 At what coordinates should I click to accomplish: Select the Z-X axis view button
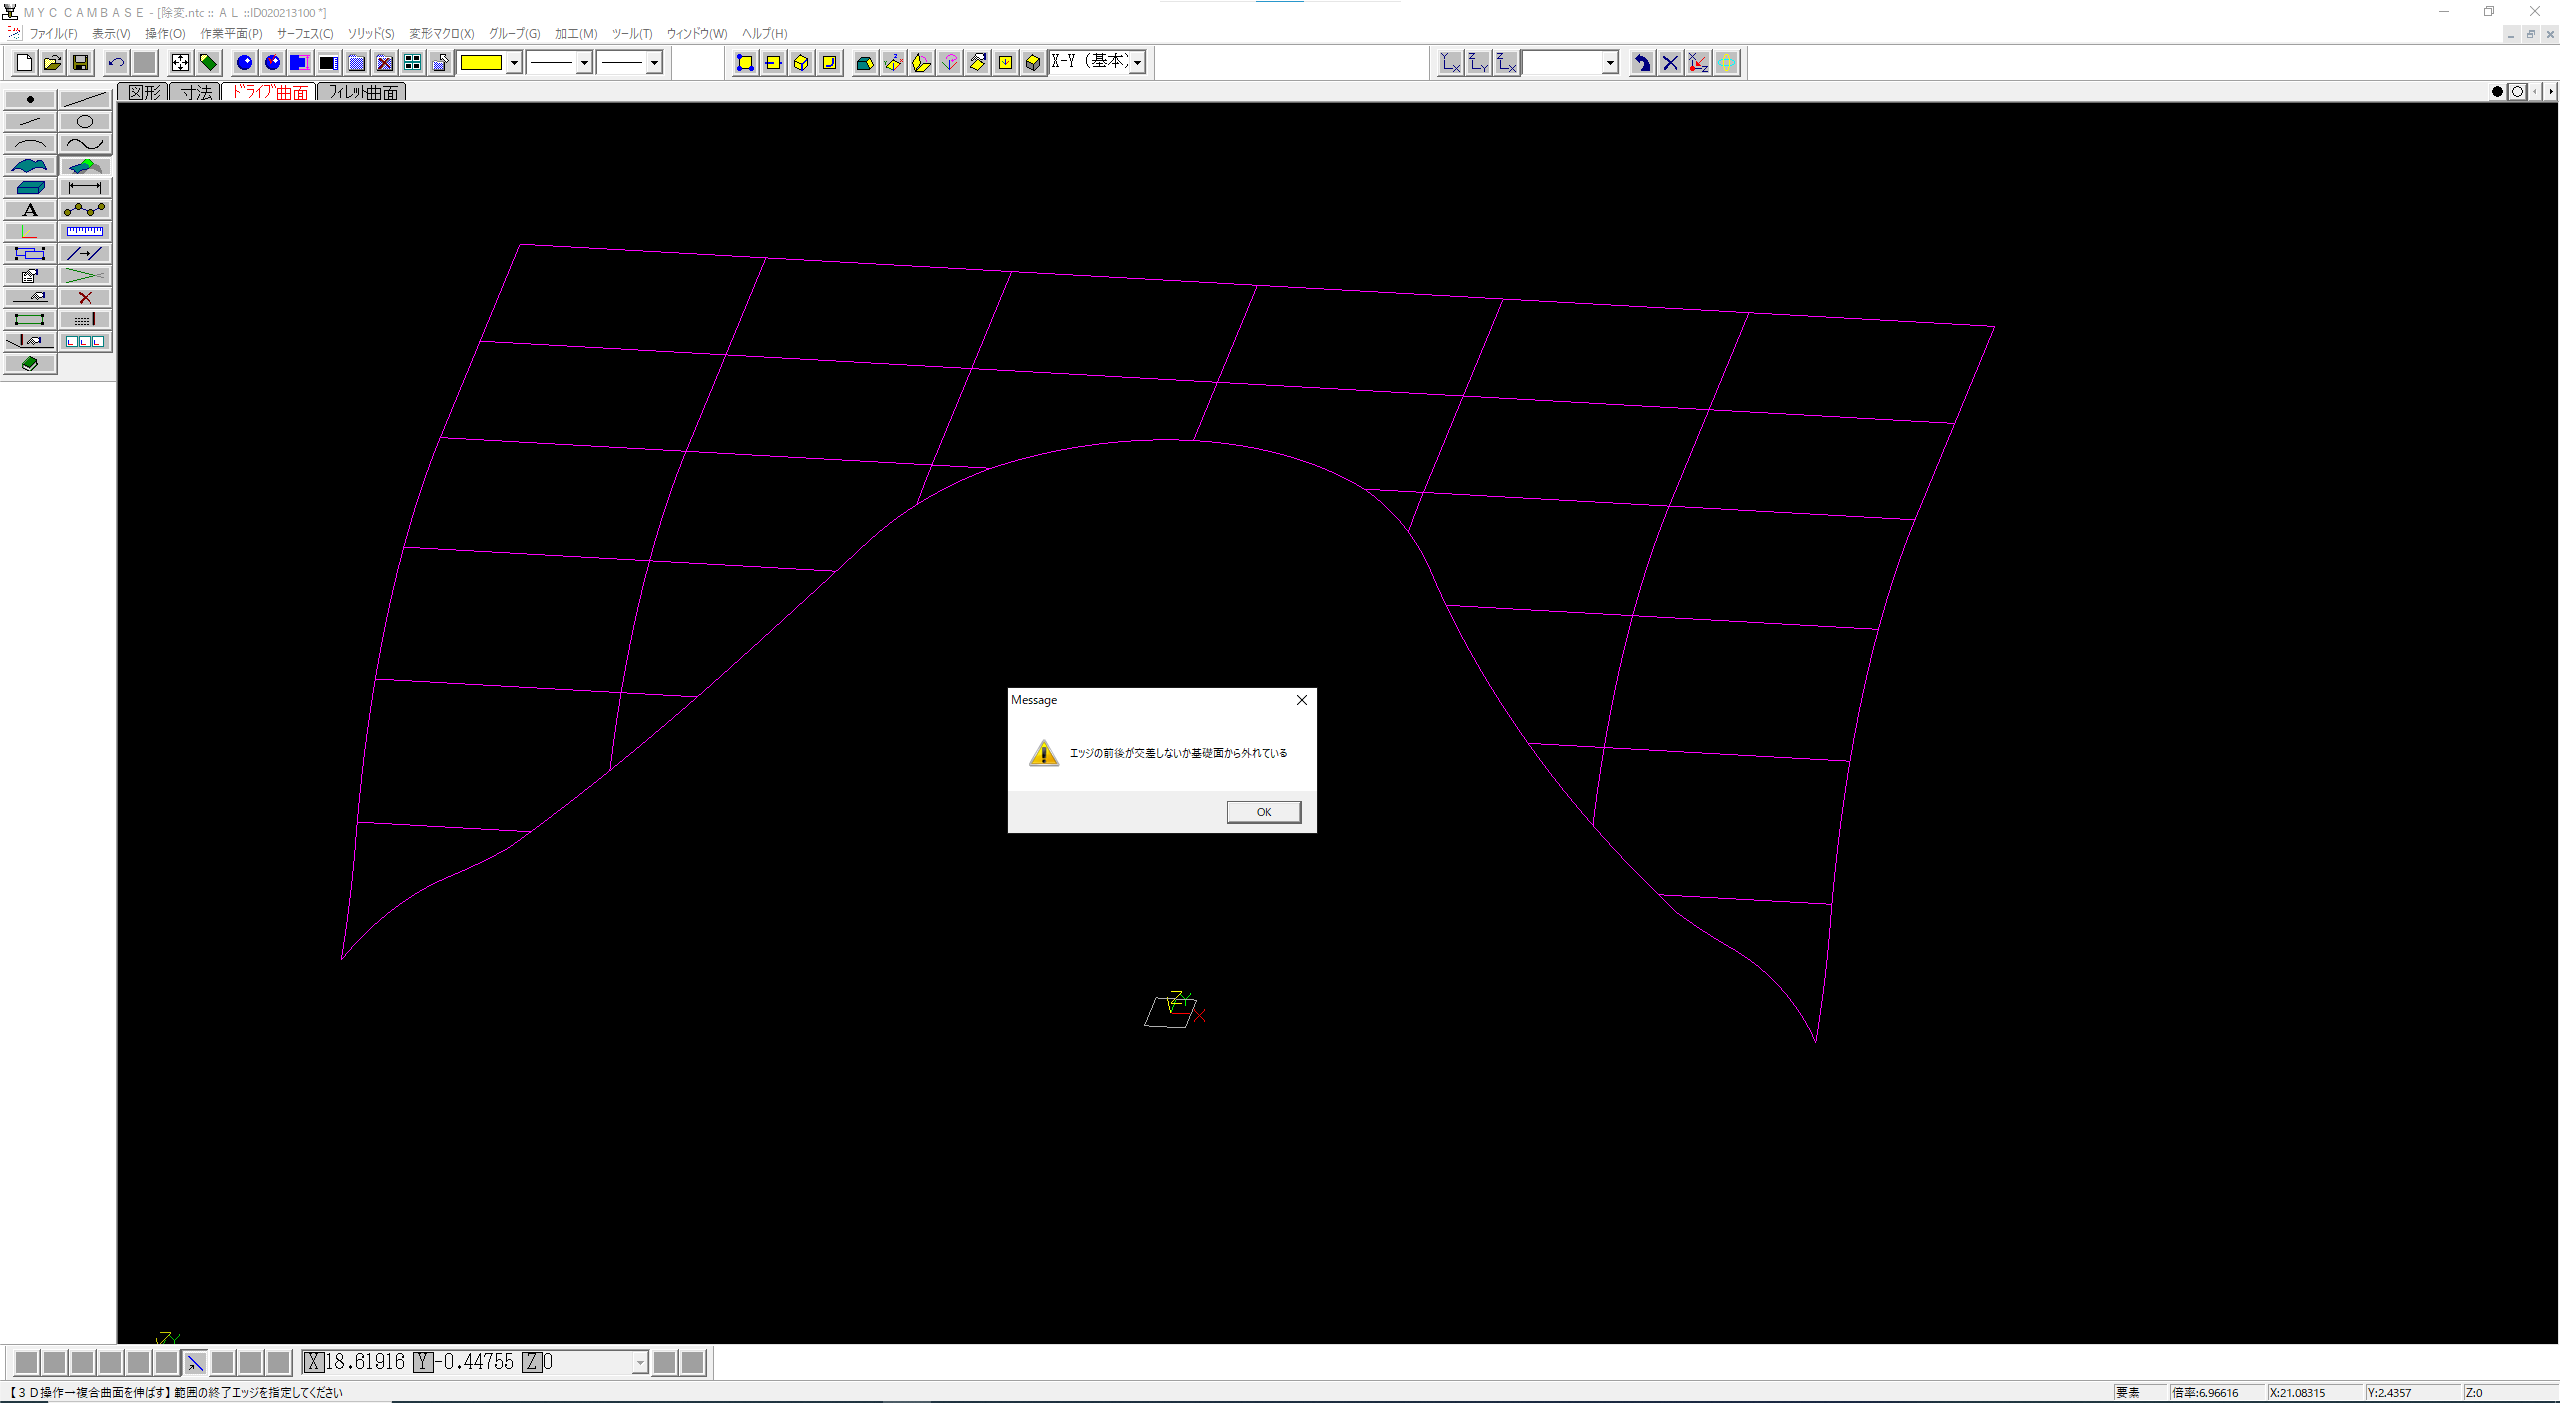1506,63
